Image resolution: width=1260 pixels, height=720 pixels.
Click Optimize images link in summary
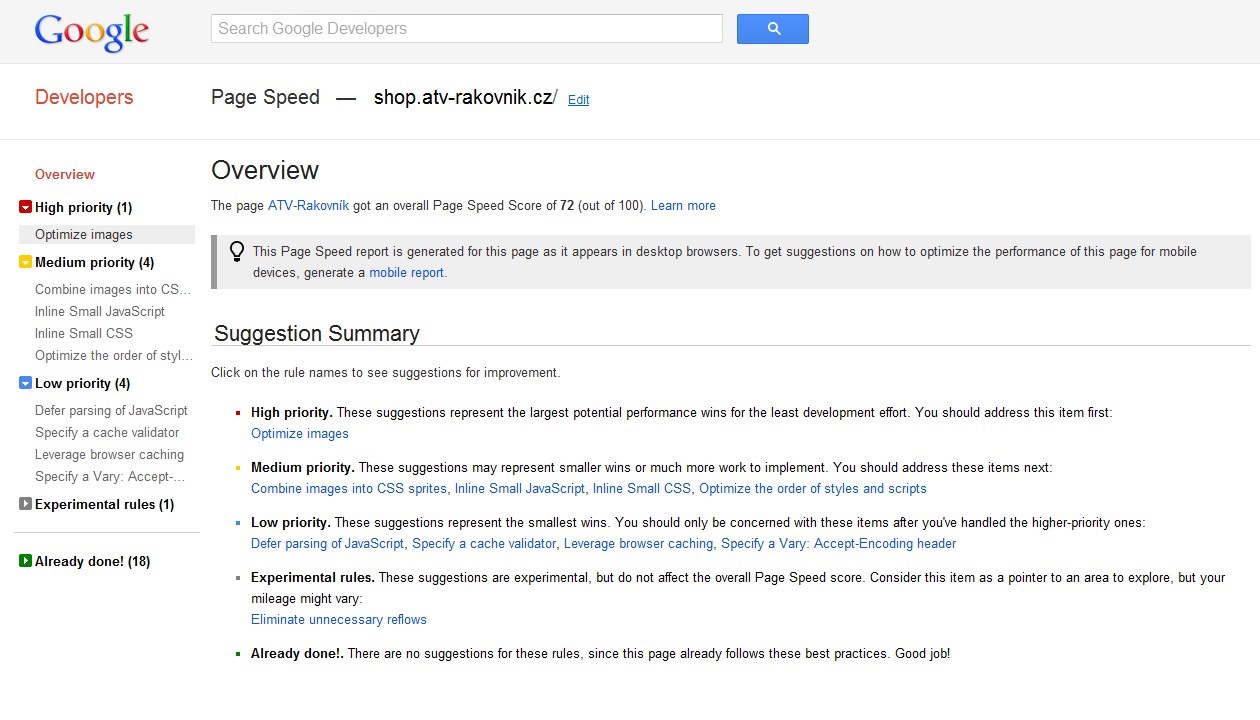pyautogui.click(x=300, y=433)
